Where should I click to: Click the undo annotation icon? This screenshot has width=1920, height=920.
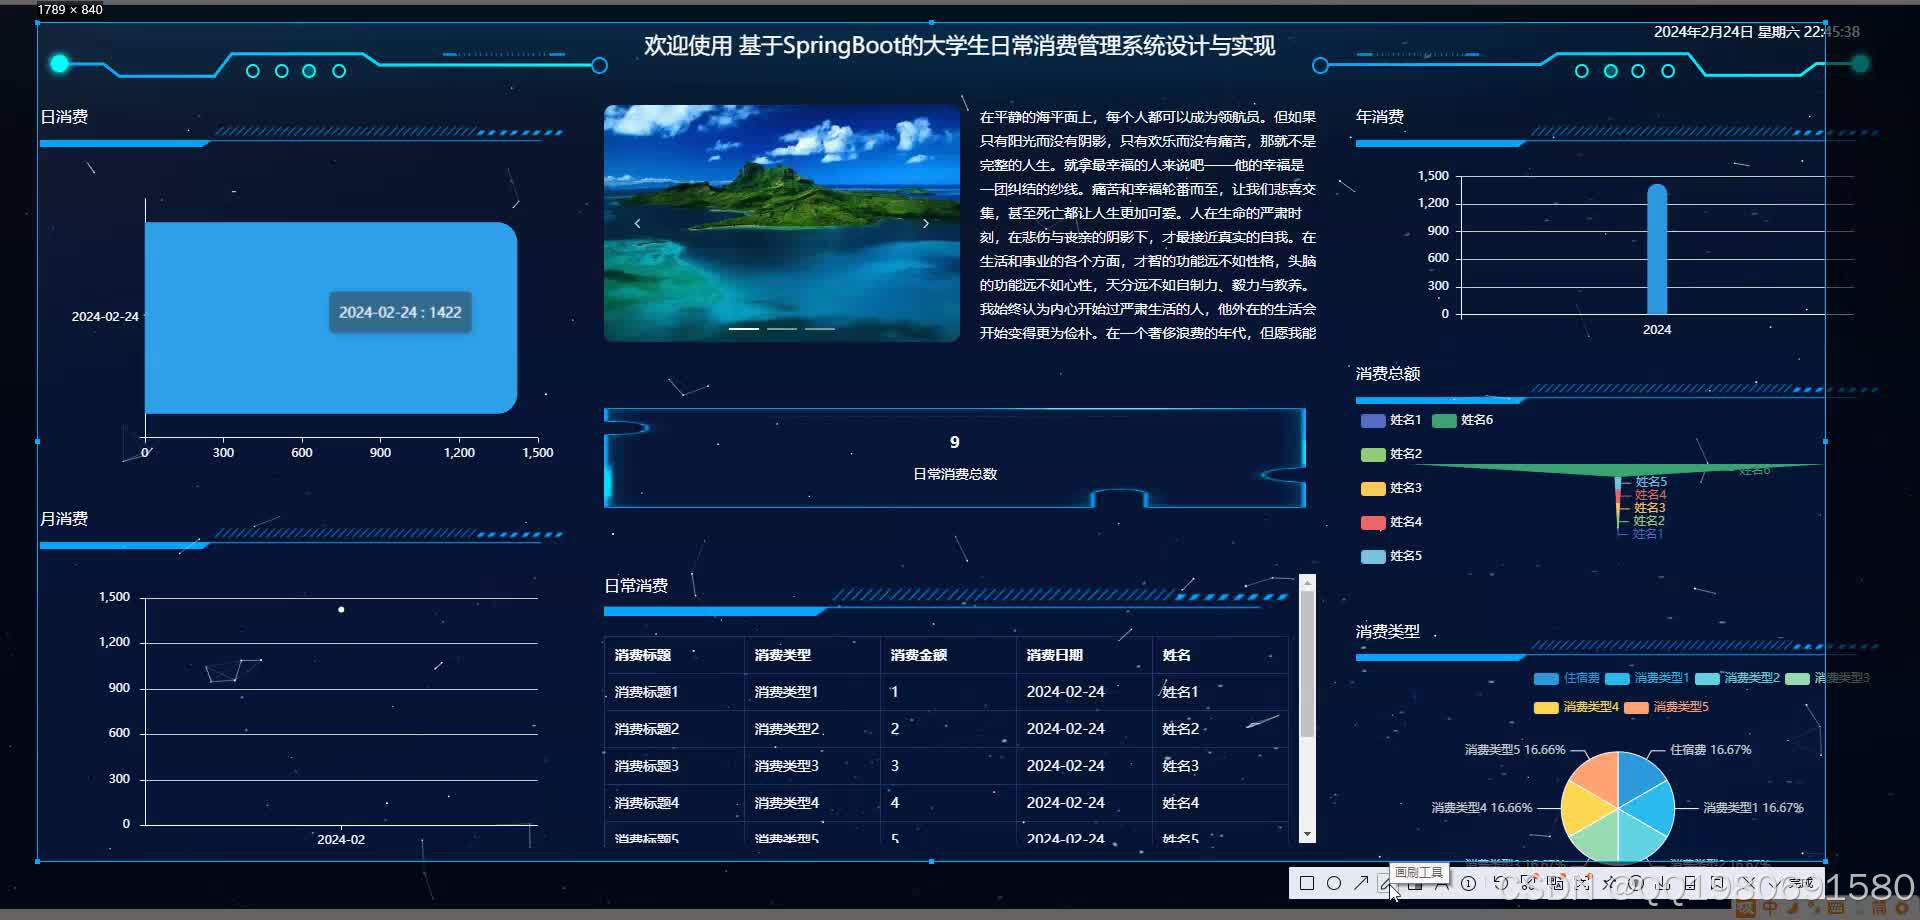(1501, 884)
